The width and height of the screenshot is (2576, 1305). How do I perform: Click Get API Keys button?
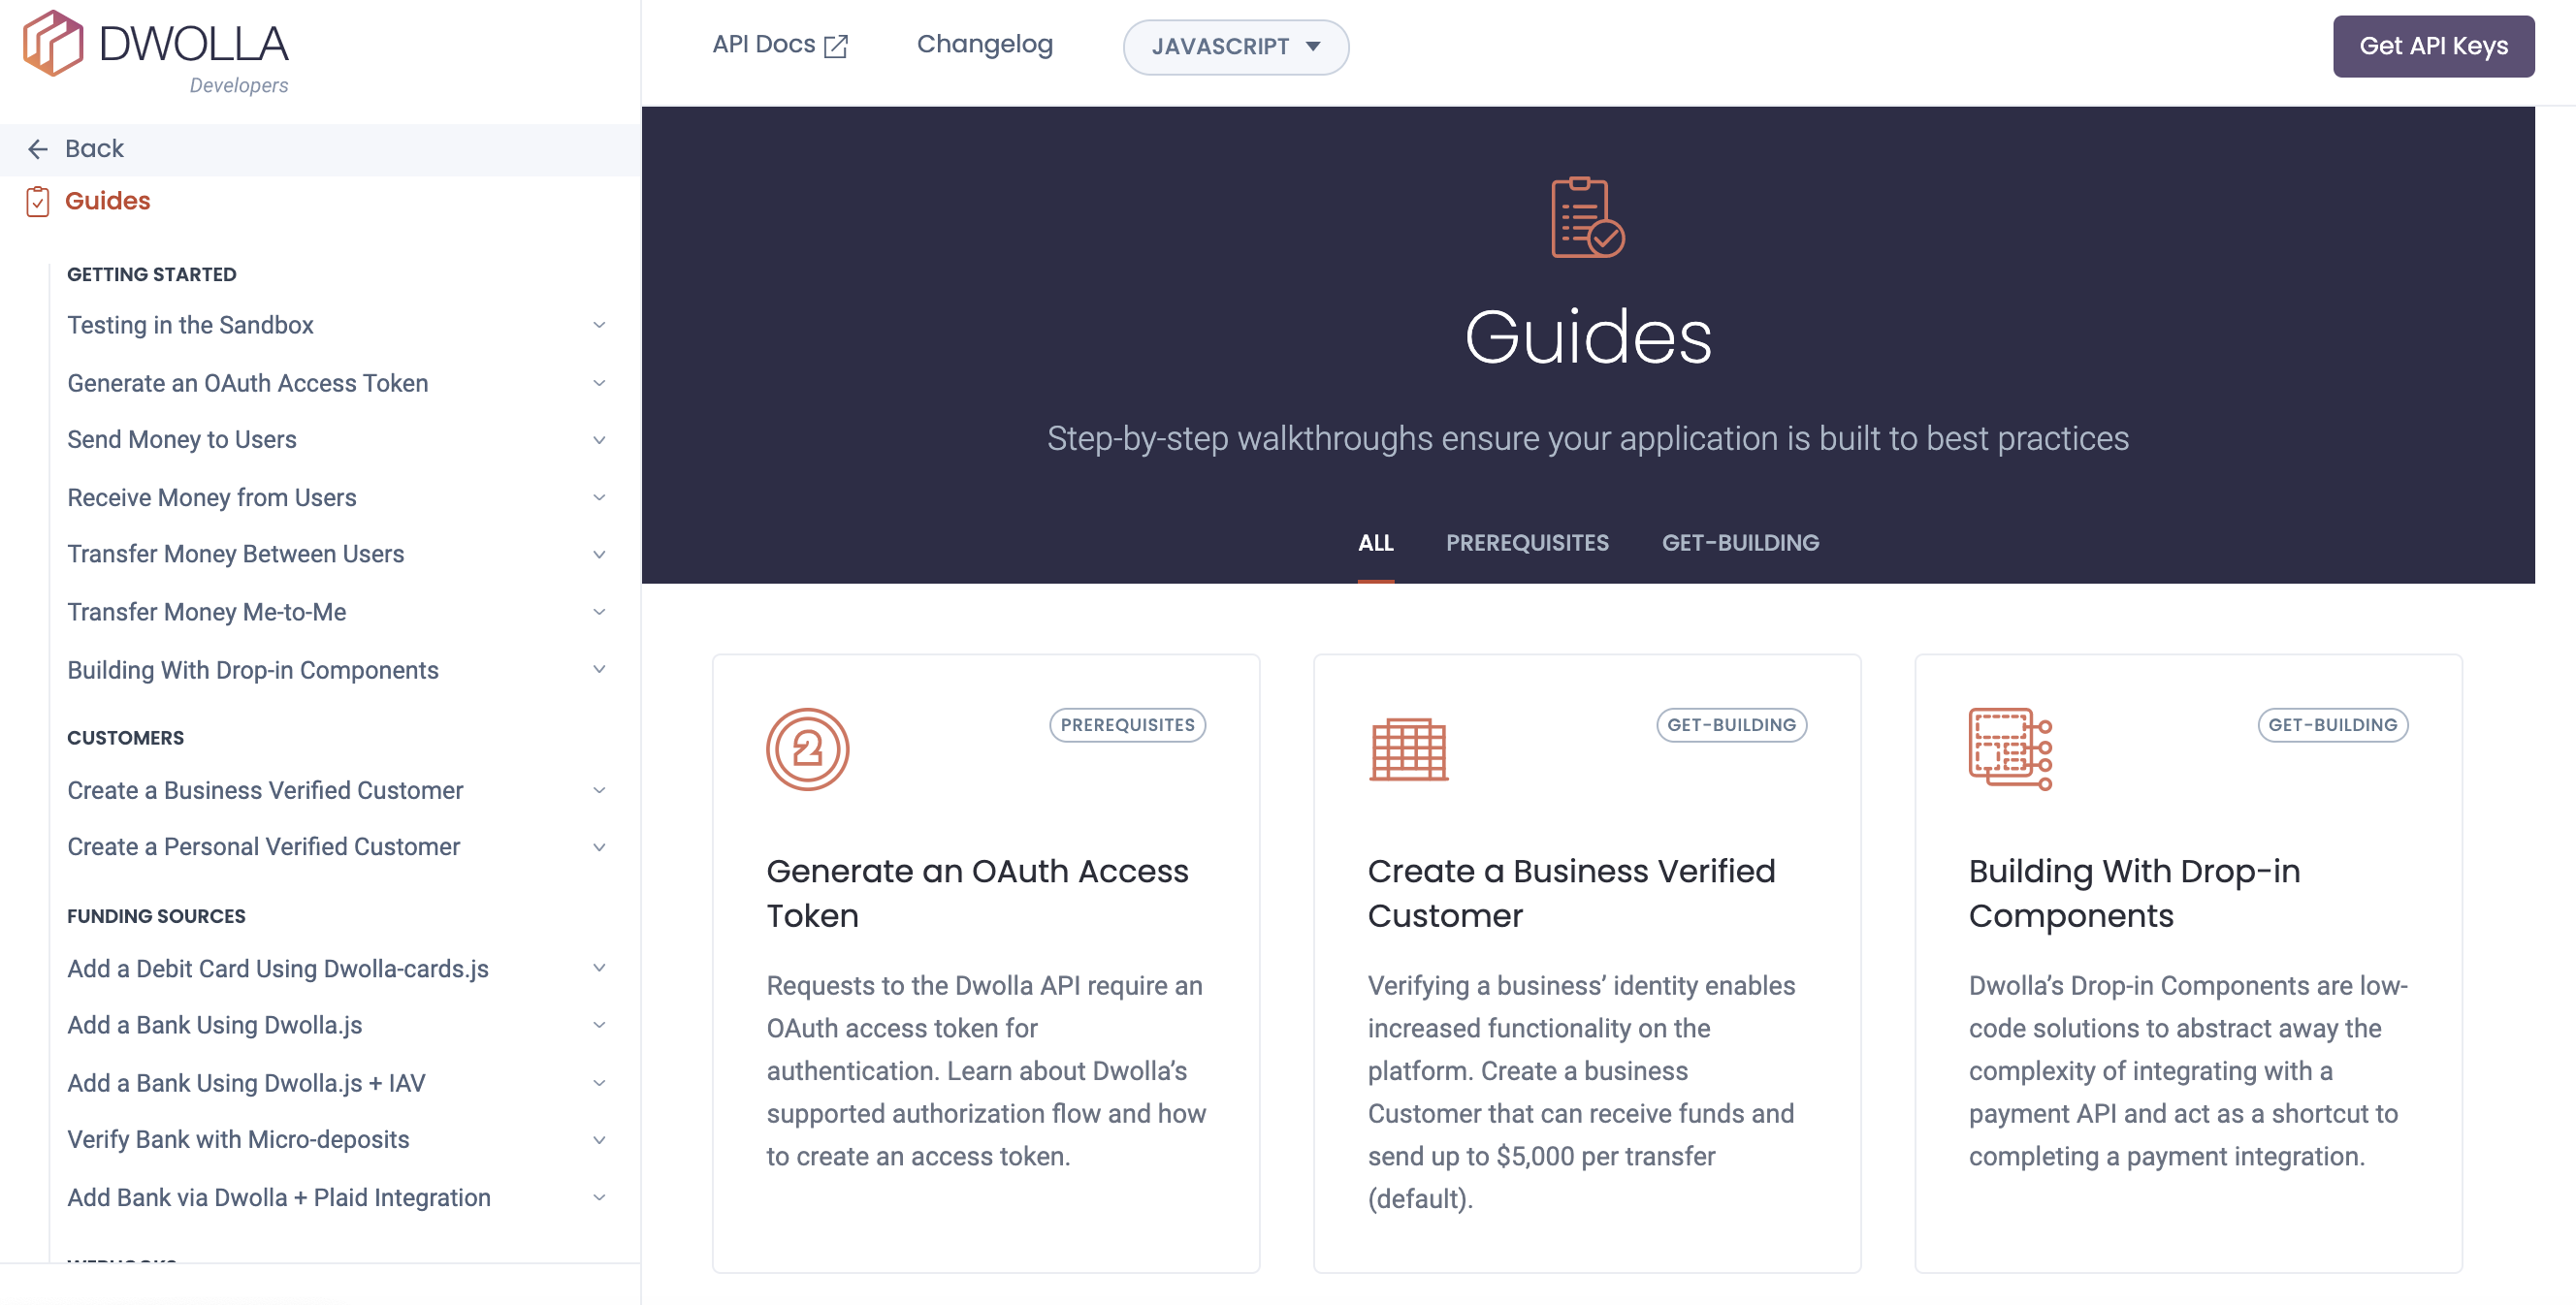[2432, 45]
